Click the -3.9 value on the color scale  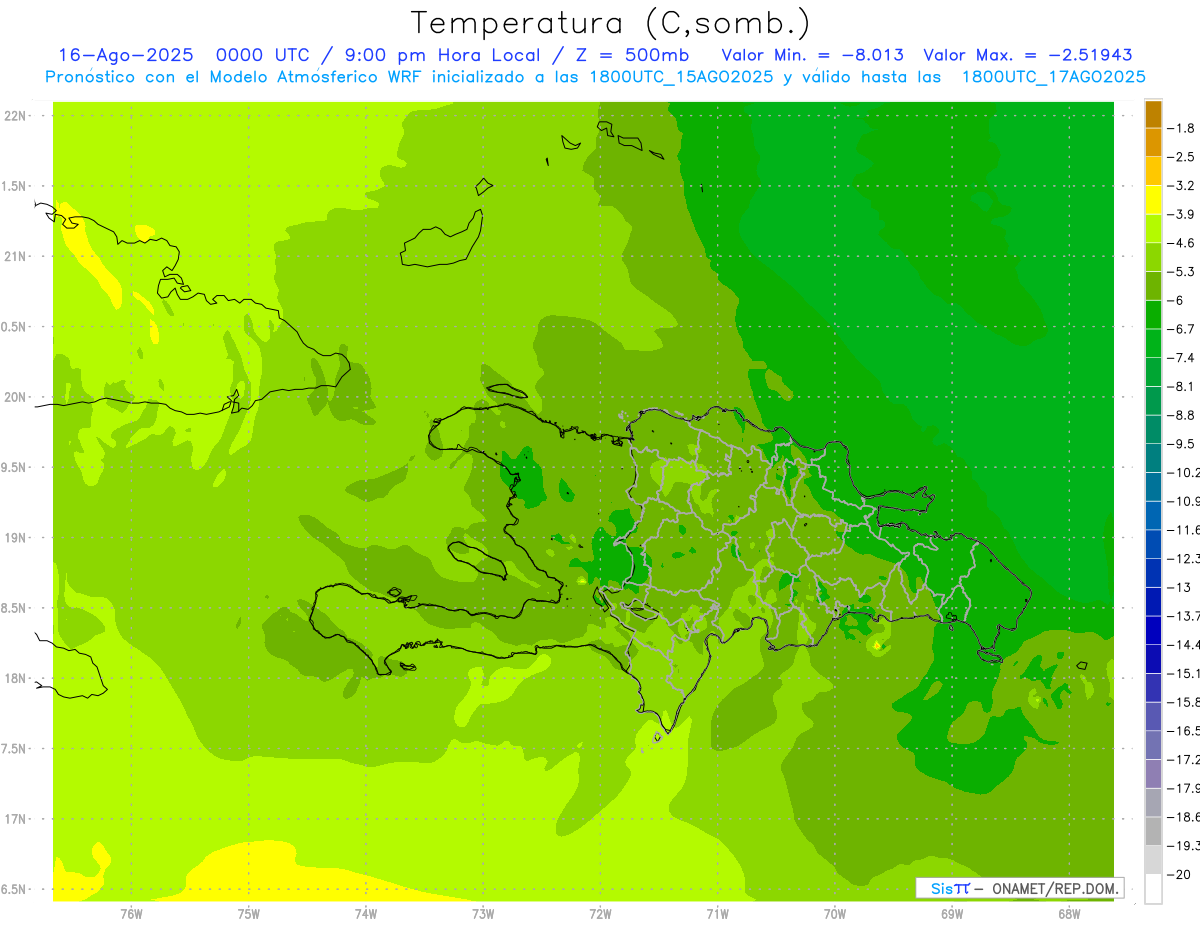pyautogui.click(x=1183, y=214)
